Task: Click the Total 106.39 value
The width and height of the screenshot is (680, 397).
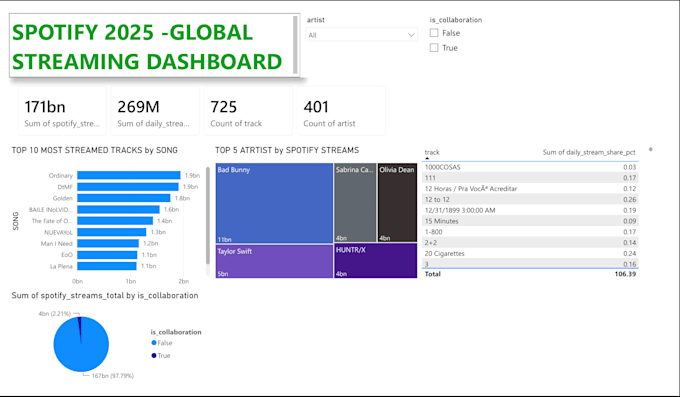Action: point(625,274)
